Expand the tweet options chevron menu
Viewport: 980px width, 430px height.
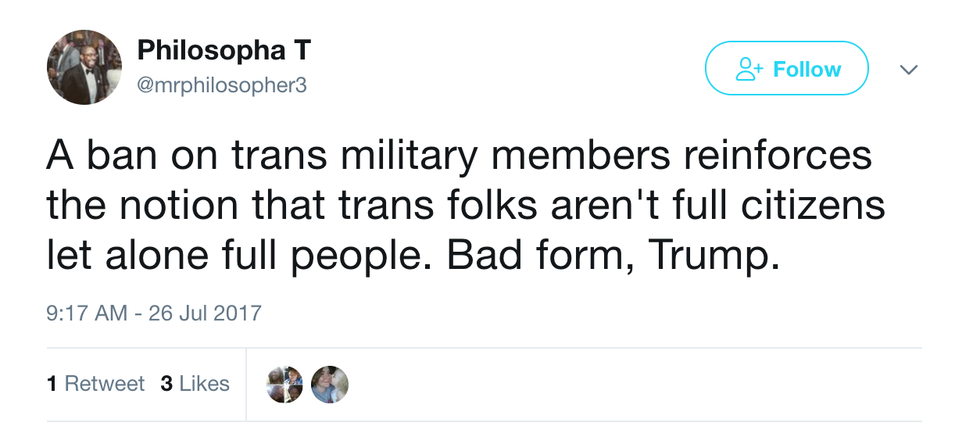pyautogui.click(x=909, y=70)
